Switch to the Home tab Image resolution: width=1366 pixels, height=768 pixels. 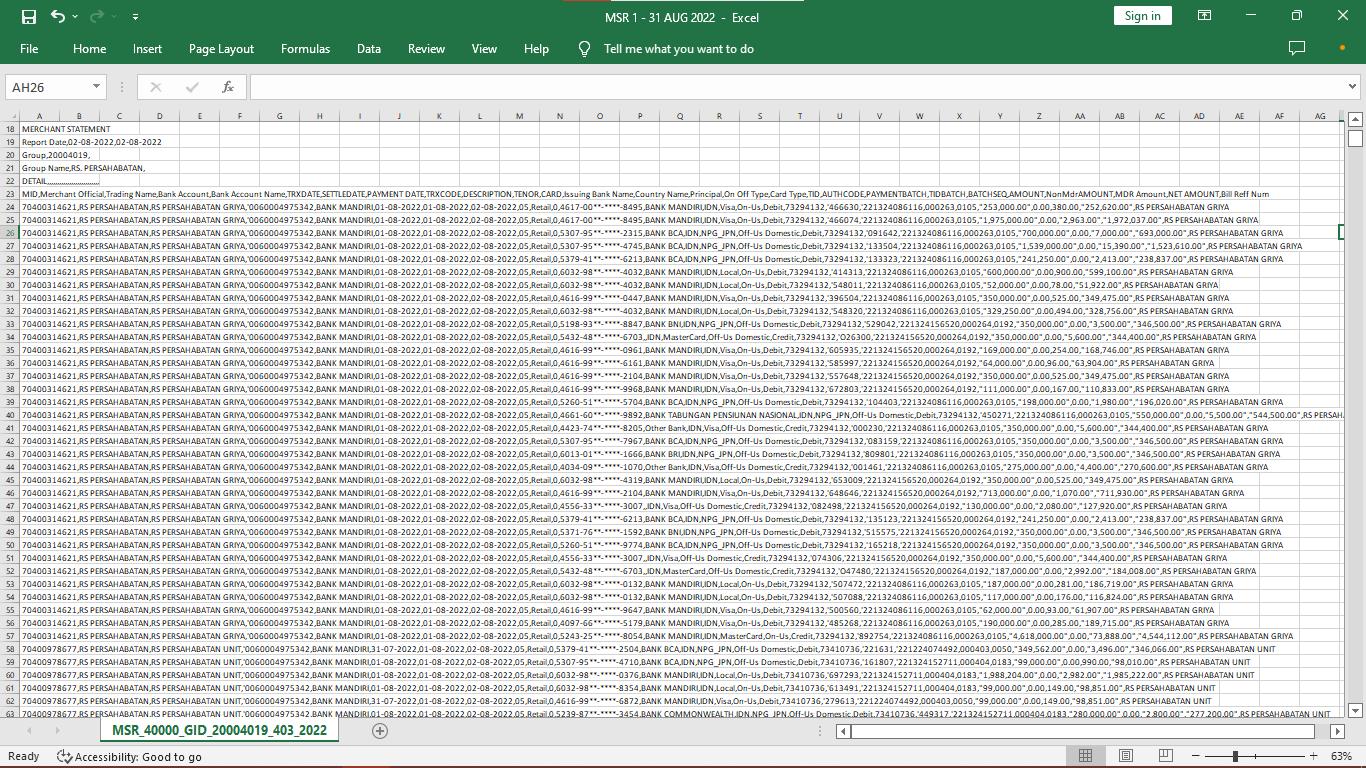pyautogui.click(x=89, y=48)
